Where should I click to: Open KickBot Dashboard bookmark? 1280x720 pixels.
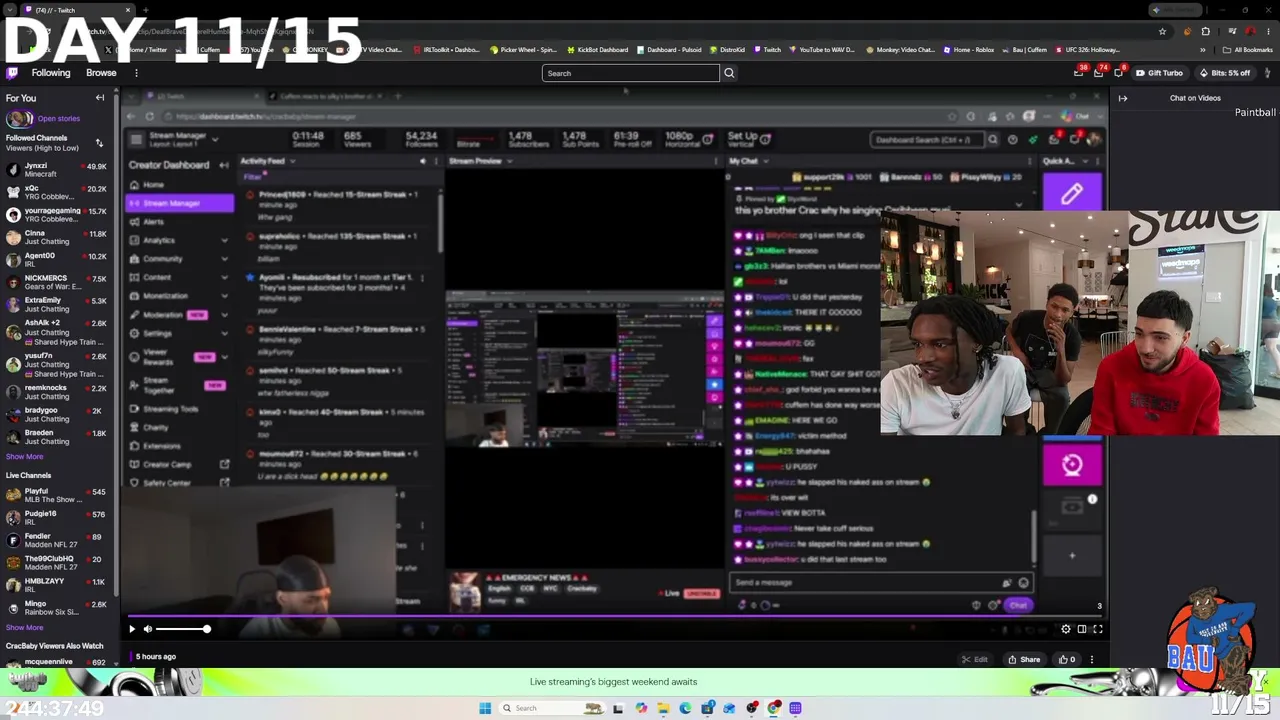598,50
